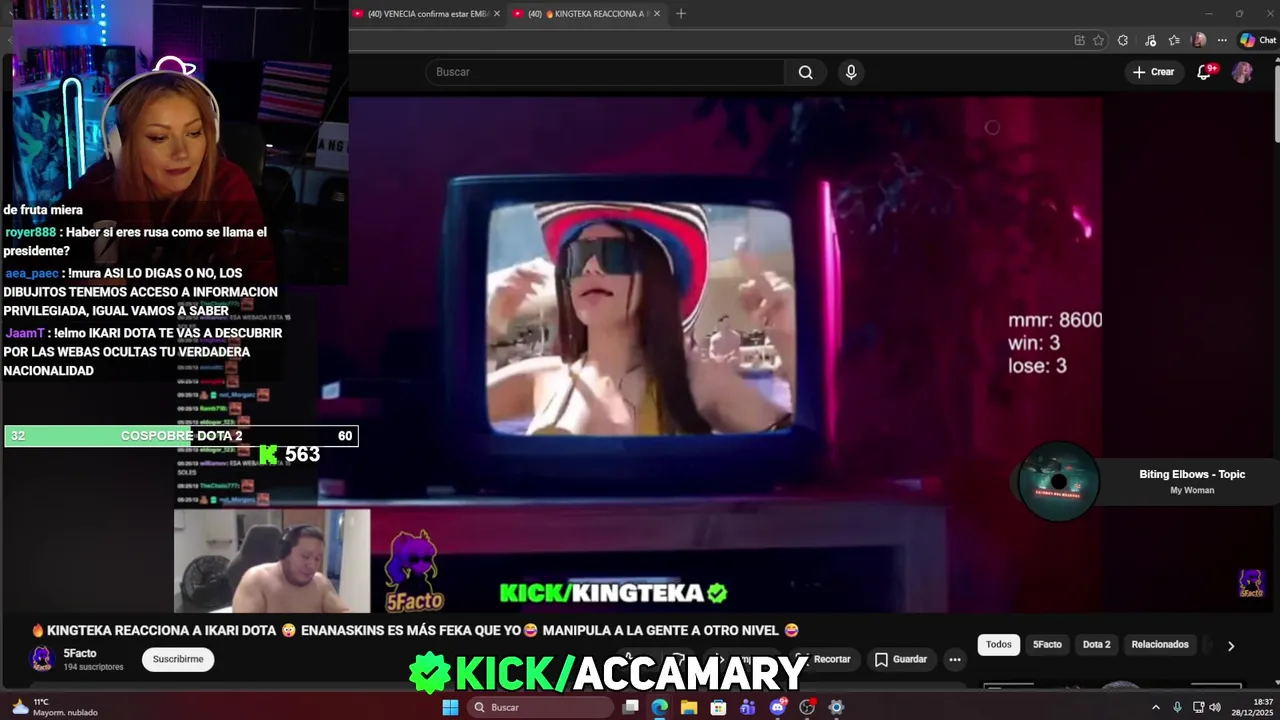Select the Relacionados filter chip
1280x720 pixels.
(1160, 645)
